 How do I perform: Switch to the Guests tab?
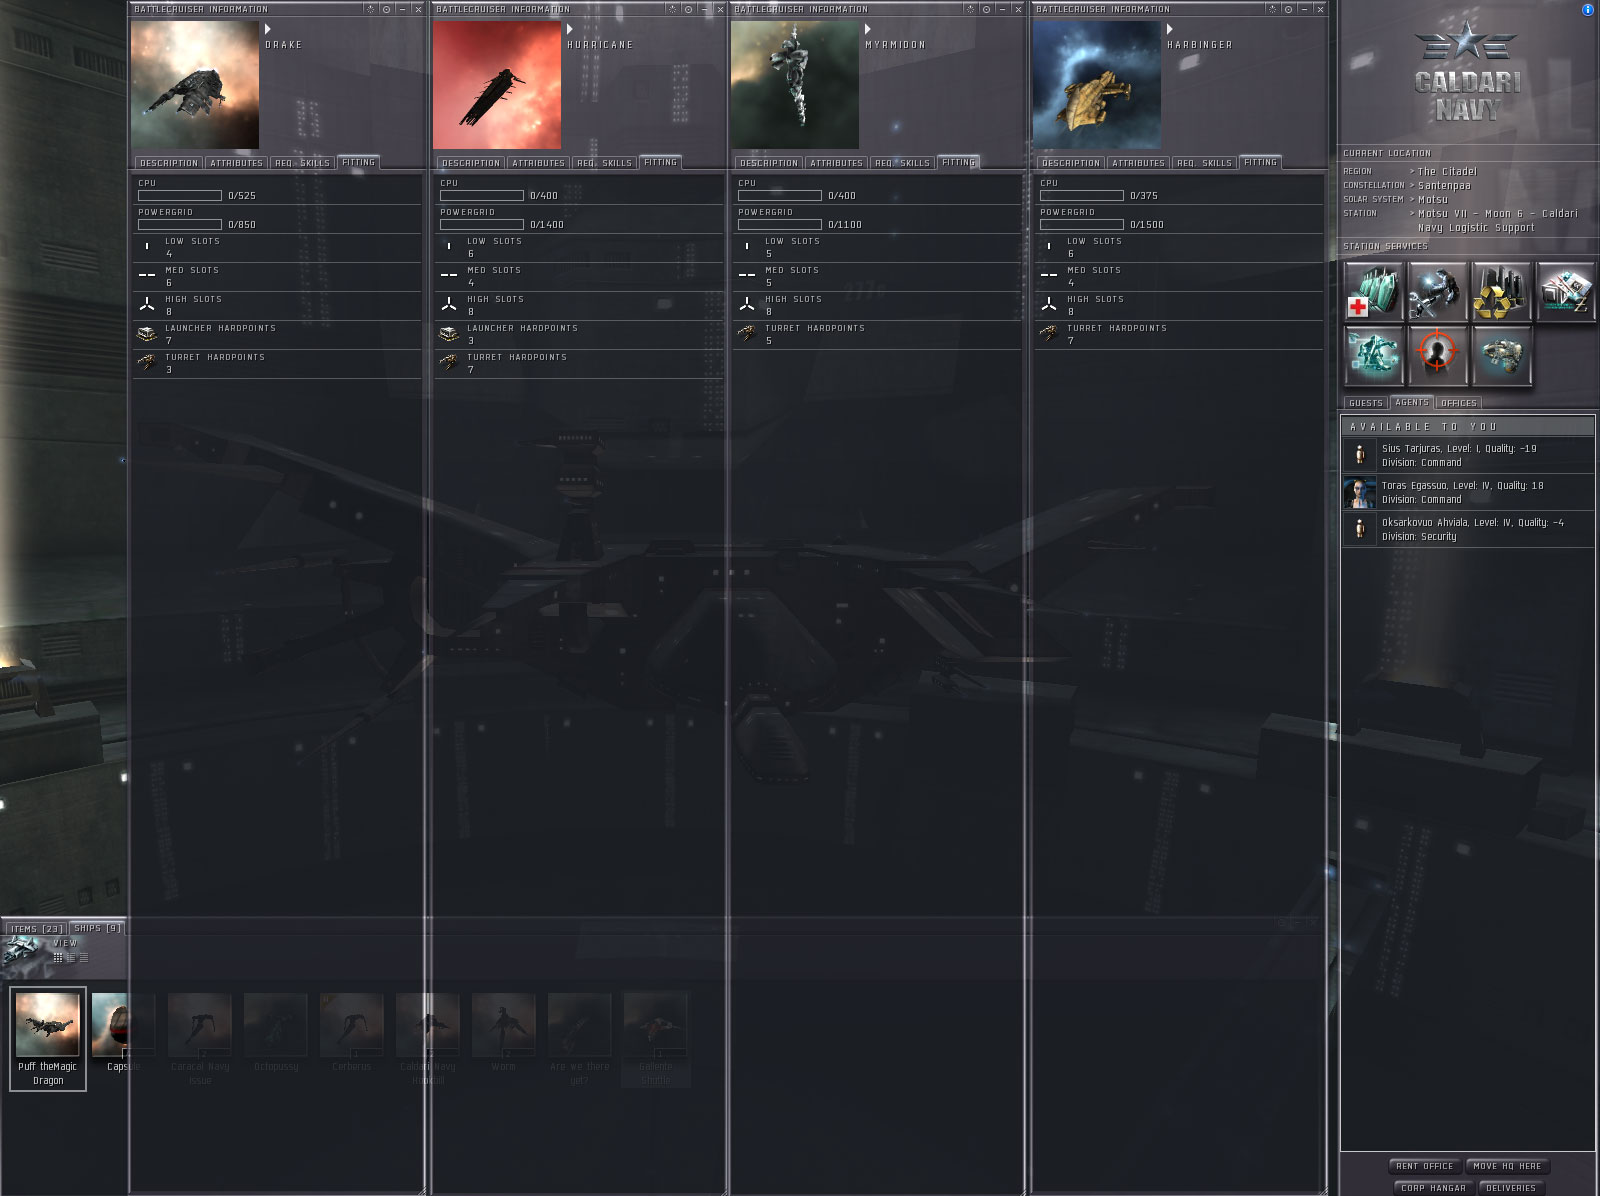1366,403
